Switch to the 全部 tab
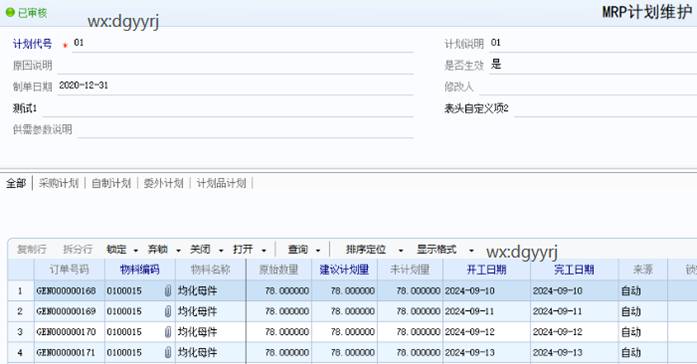Image resolution: width=697 pixels, height=364 pixels. tap(16, 183)
